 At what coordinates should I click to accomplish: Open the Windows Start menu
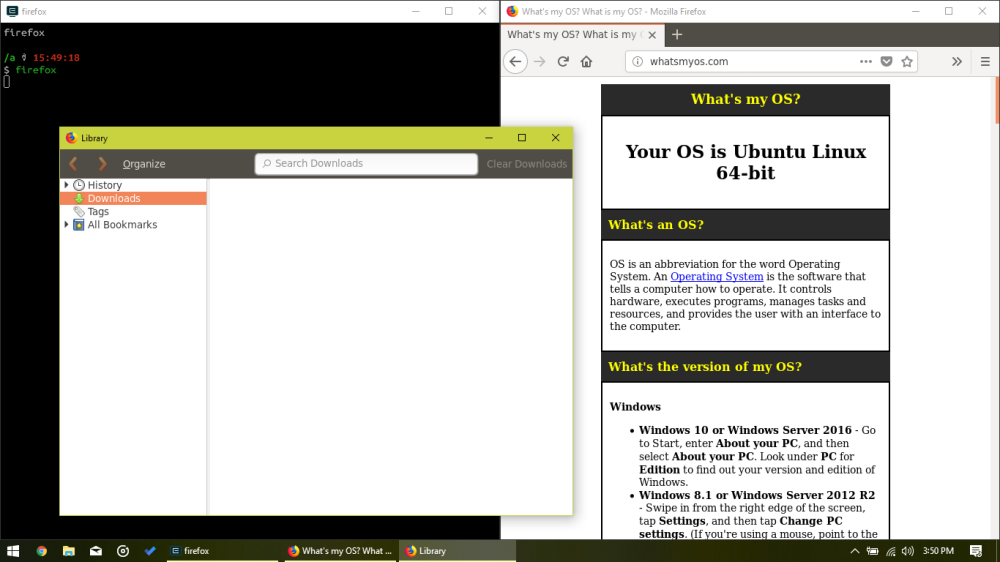(13, 551)
